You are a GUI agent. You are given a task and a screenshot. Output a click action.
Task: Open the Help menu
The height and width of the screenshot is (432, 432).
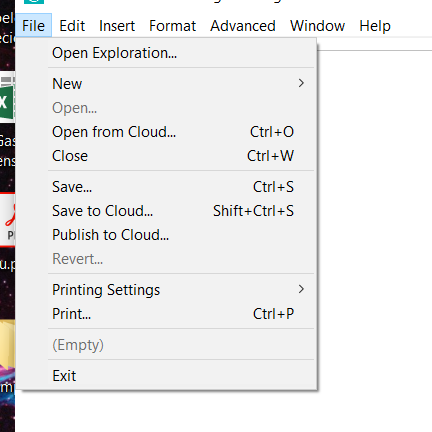pos(375,26)
